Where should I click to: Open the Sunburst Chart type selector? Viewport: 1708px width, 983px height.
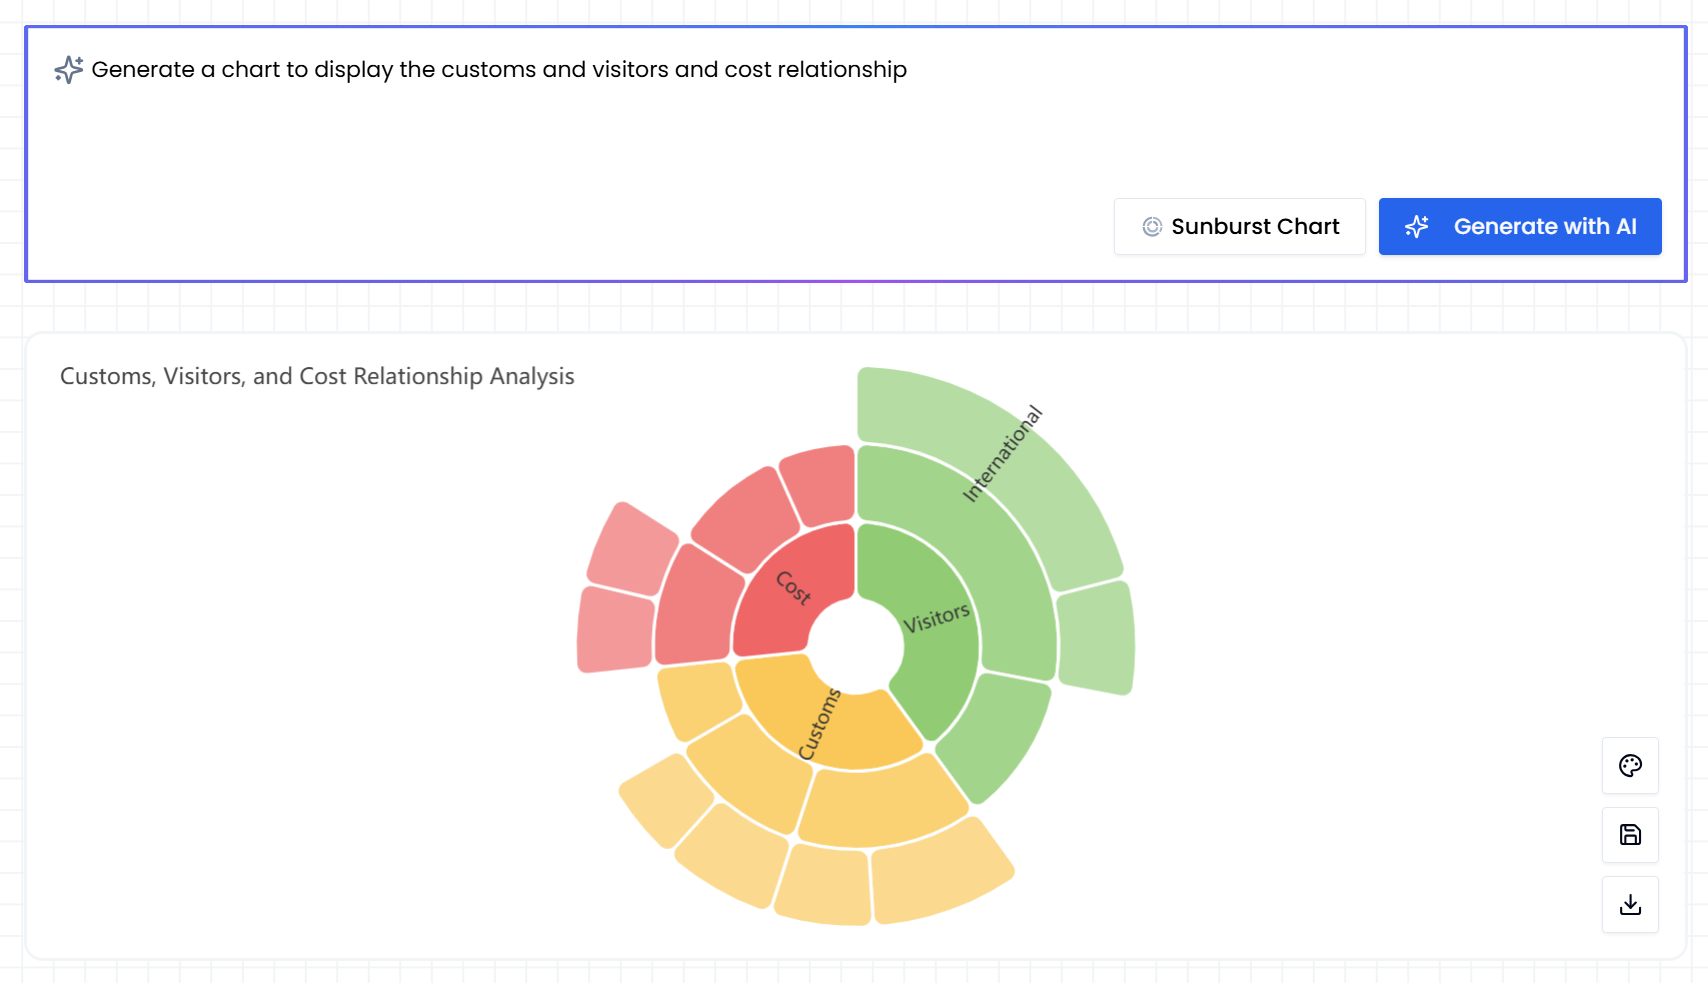click(x=1239, y=227)
